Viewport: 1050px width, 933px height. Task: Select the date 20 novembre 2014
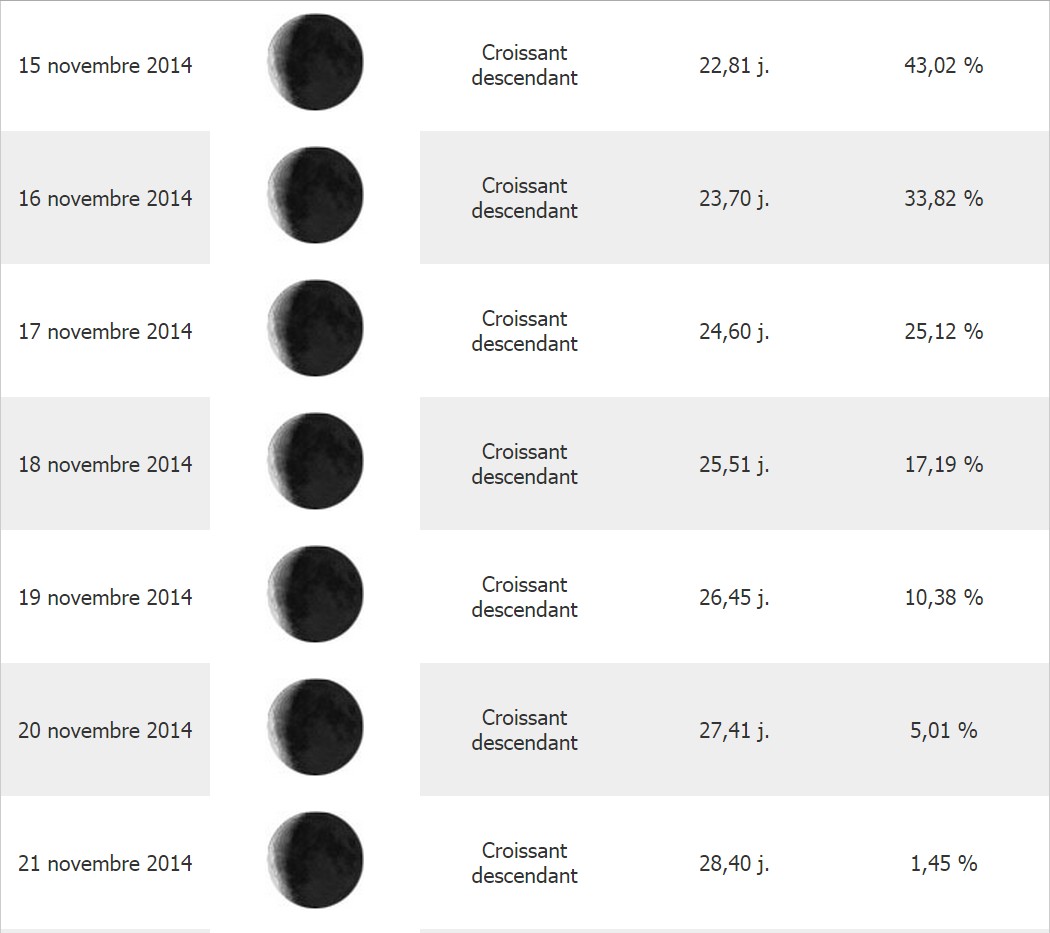[105, 730]
